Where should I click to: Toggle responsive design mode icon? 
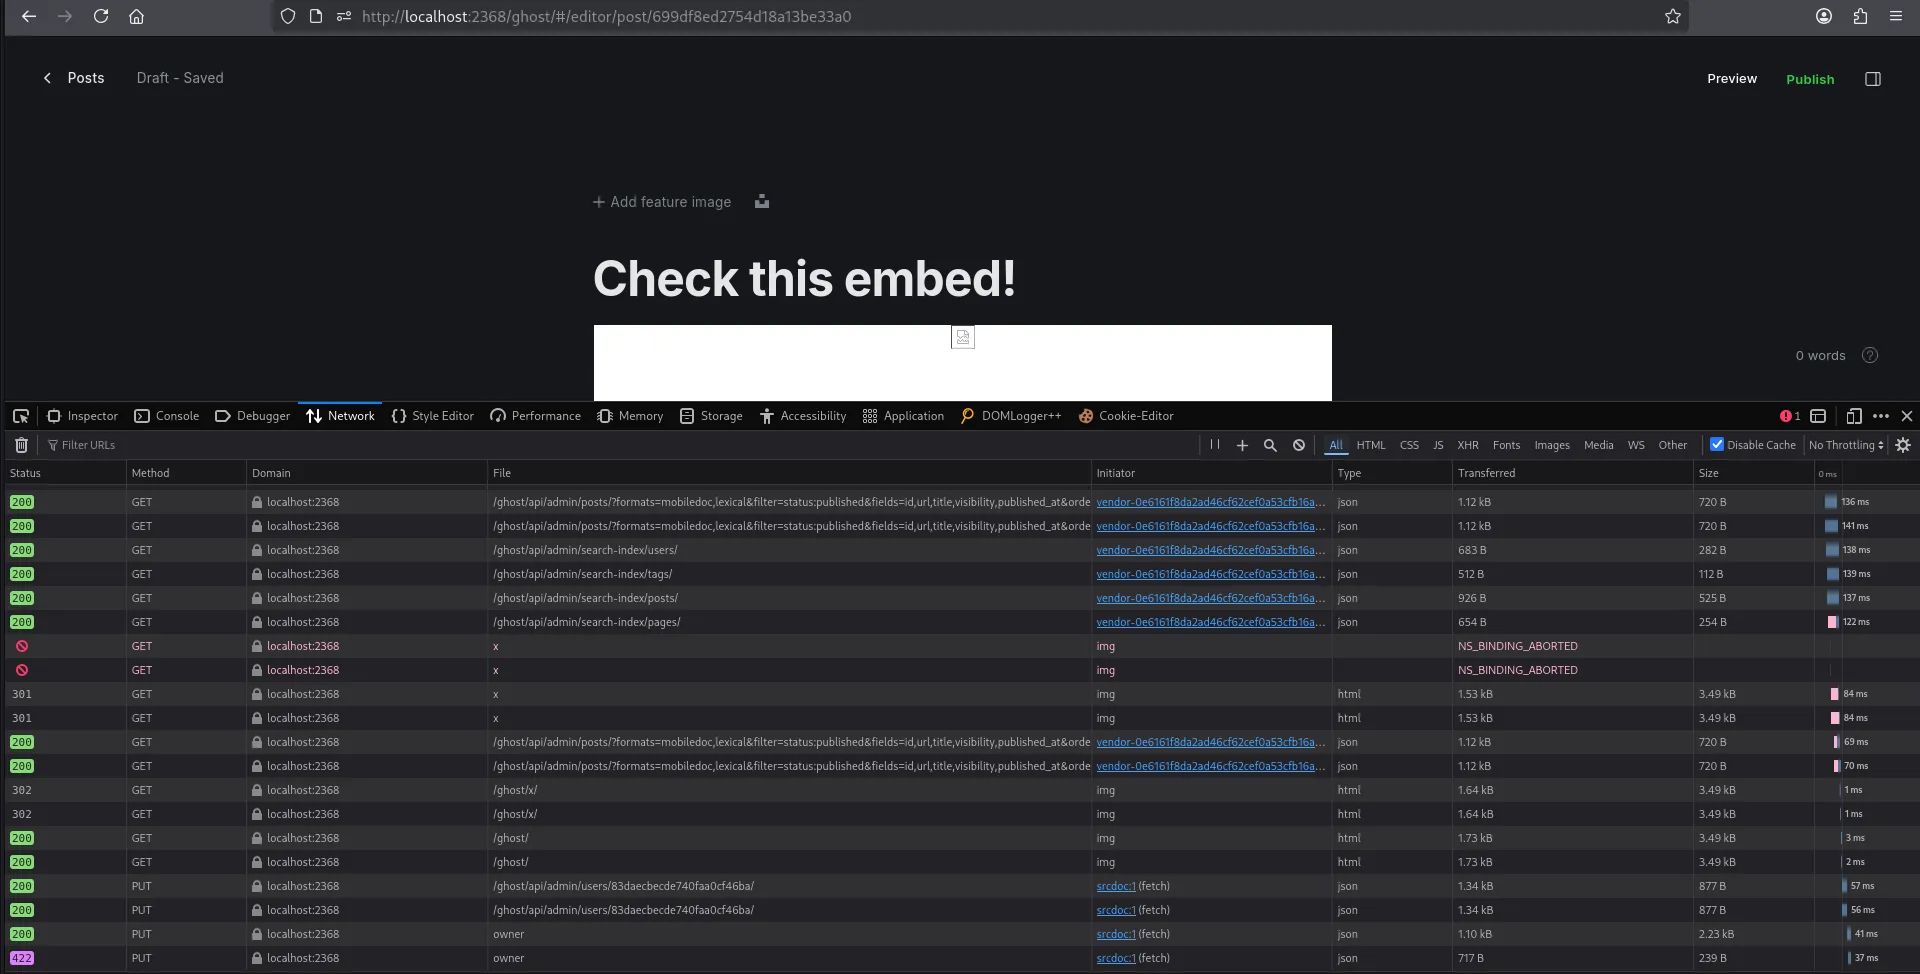click(1853, 416)
